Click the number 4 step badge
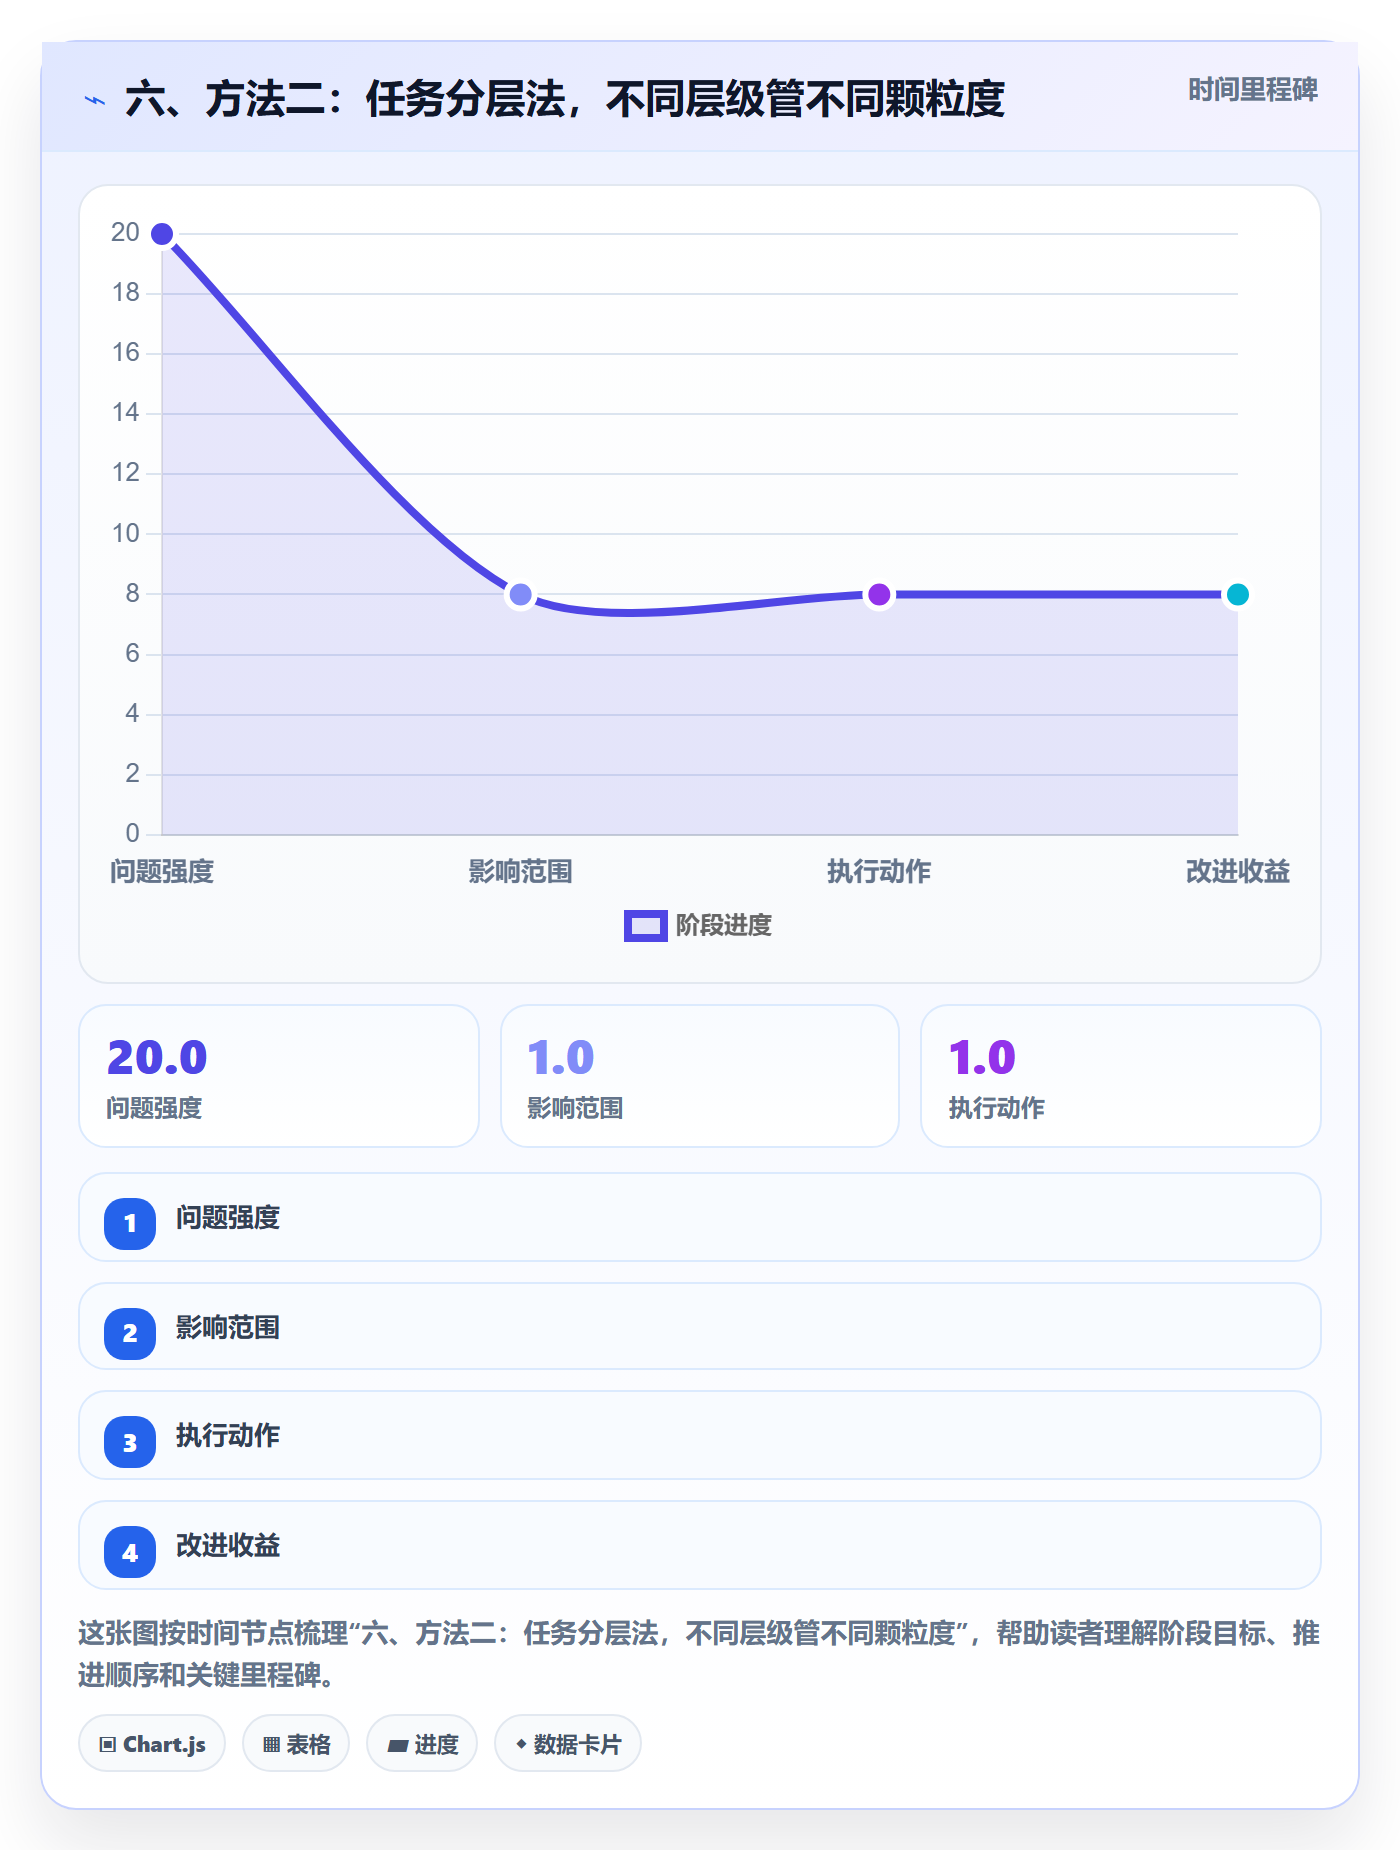 [x=130, y=1552]
